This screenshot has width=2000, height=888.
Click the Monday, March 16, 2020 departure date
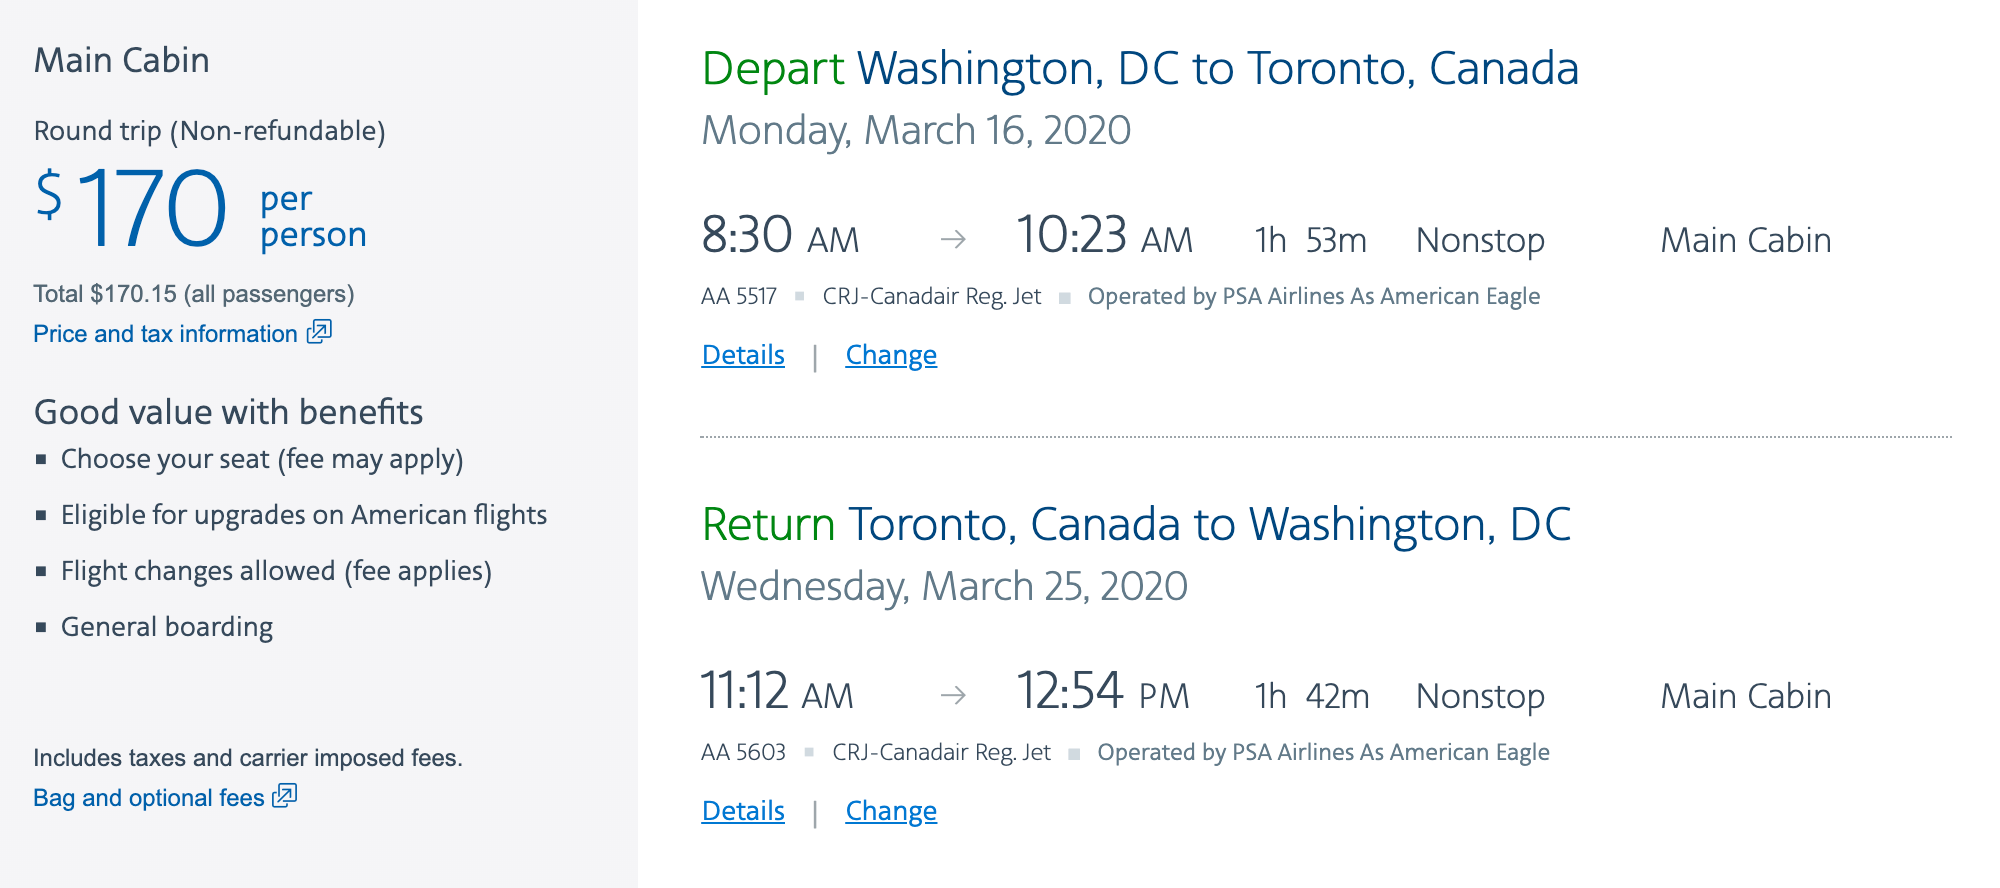coord(916,131)
